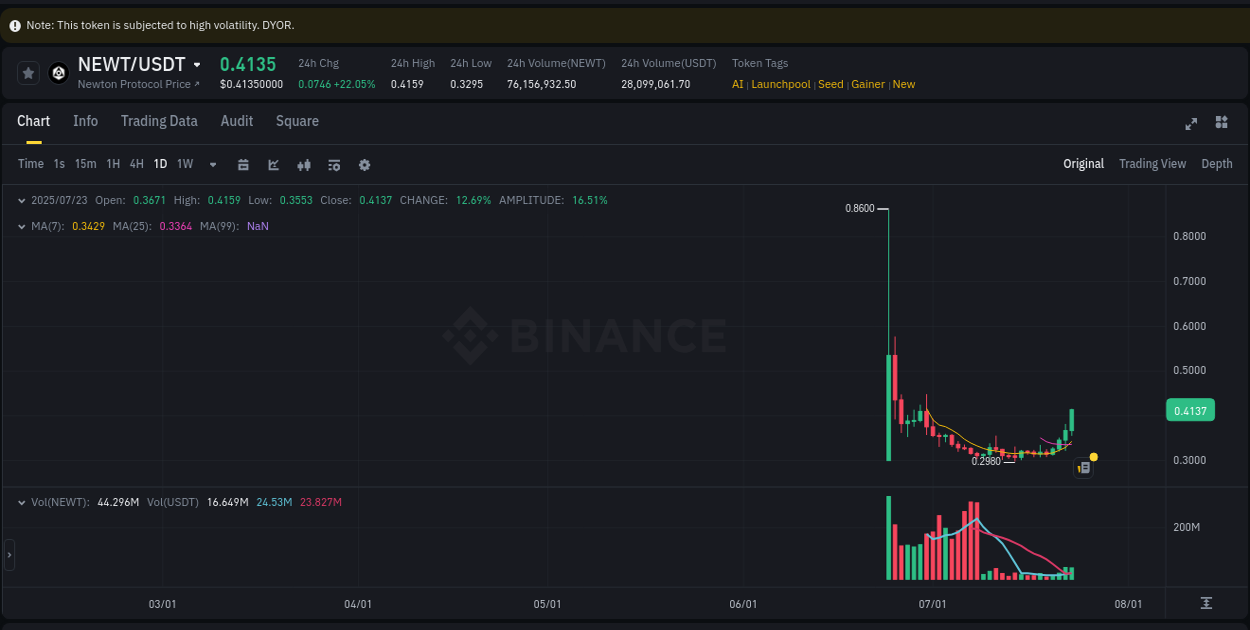The width and height of the screenshot is (1250, 630).
Task: Open the extra timeframes dropdown after 1W
Action: [x=211, y=164]
